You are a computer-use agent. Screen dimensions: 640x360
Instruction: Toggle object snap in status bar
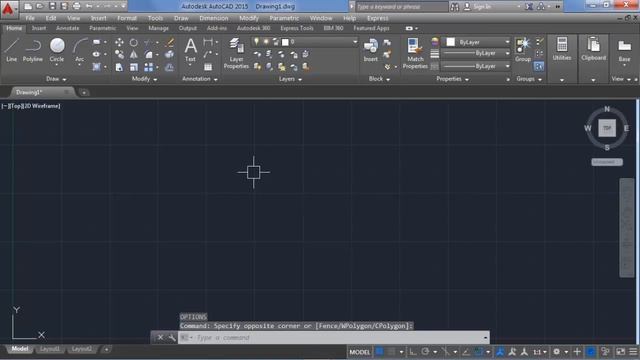coord(478,351)
